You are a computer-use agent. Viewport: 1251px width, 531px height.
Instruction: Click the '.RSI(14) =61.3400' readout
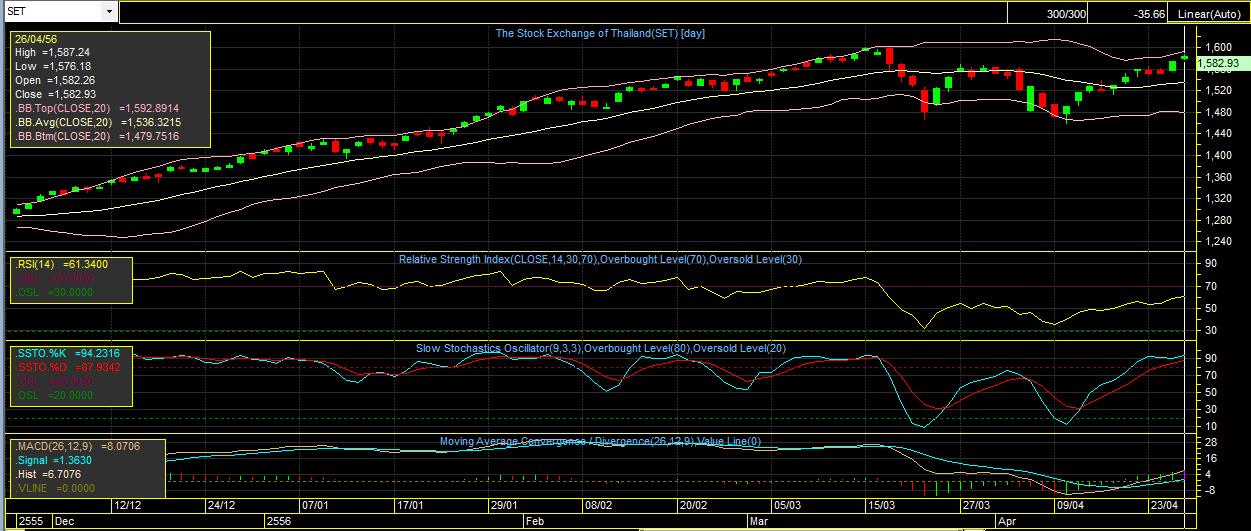(x=61, y=263)
